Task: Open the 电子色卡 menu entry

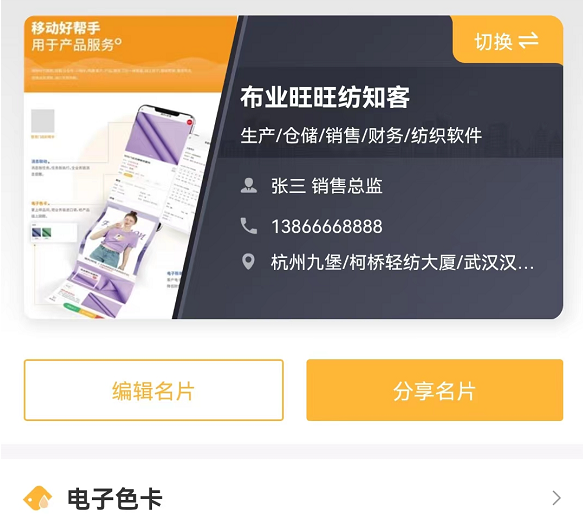Action: click(x=292, y=498)
